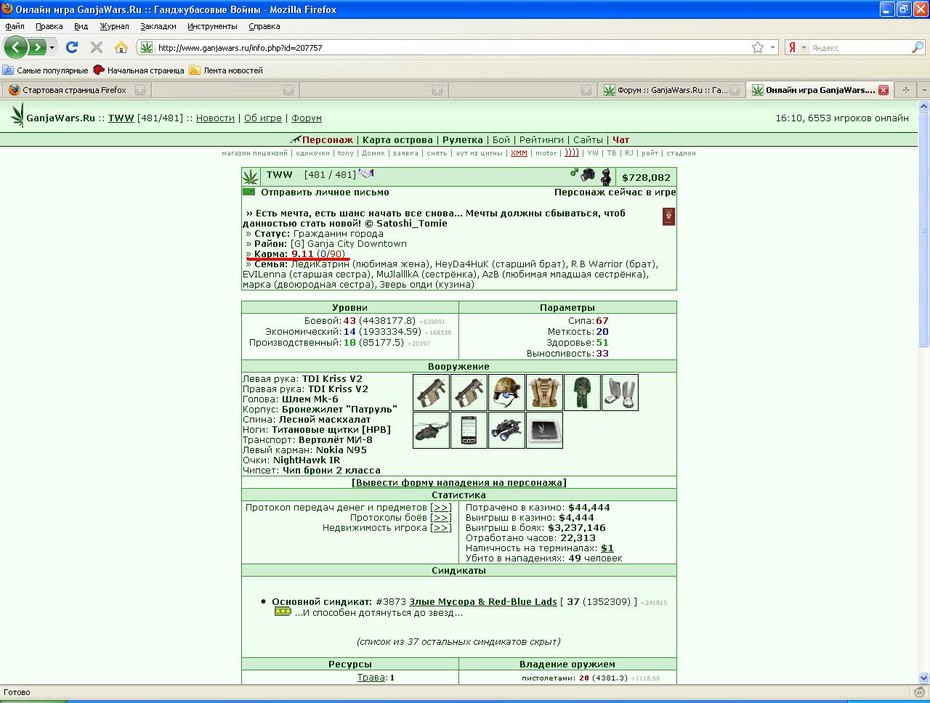930x703 pixels.
Task: Reload the page with the refresh icon
Action: click(72, 47)
